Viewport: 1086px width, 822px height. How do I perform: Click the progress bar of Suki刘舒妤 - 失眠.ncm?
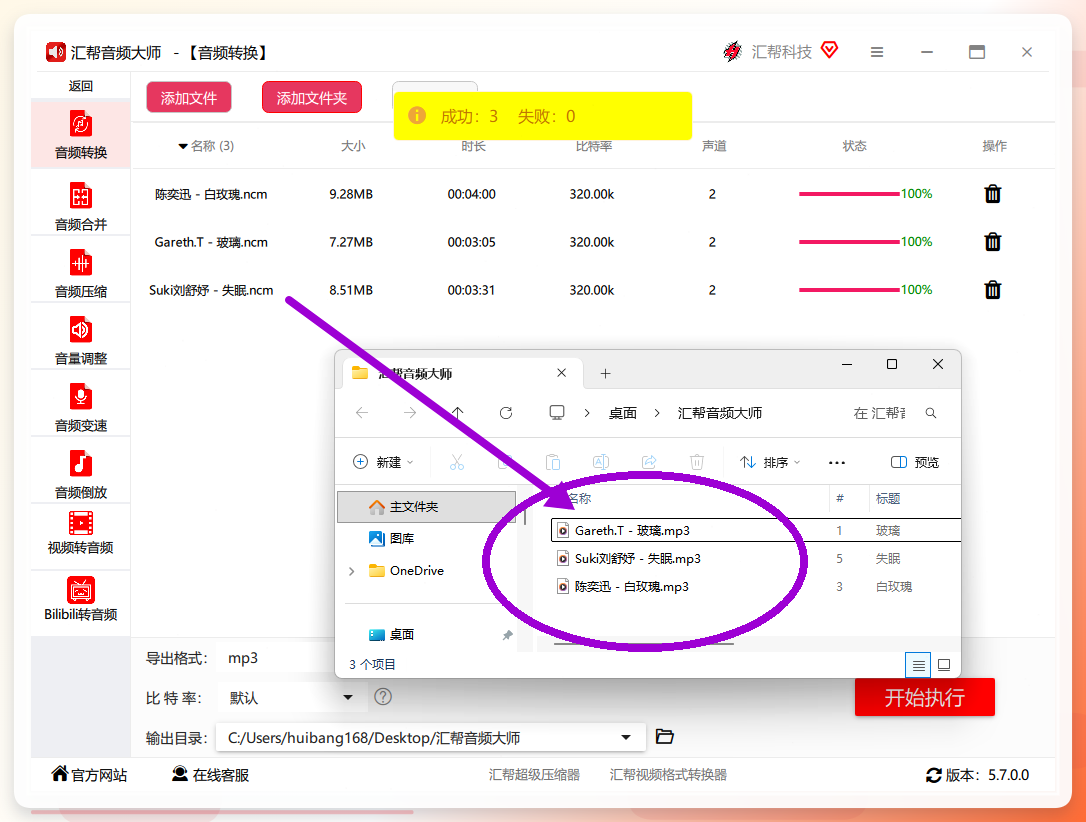849,289
